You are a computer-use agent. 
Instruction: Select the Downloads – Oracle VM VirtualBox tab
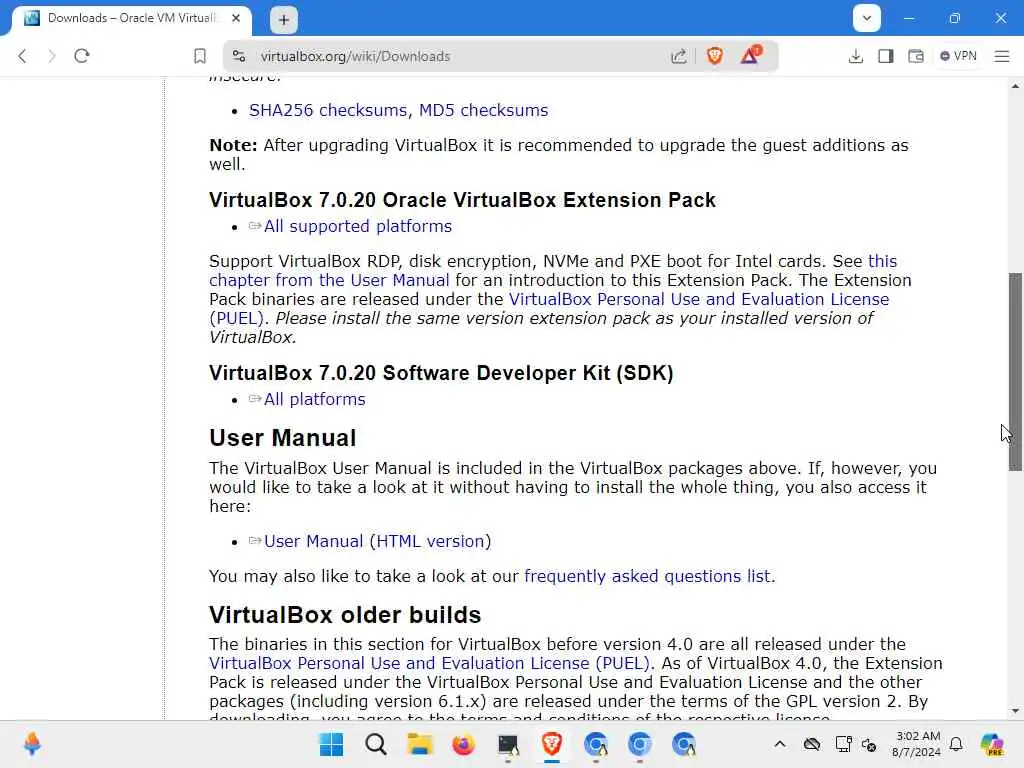pyautogui.click(x=131, y=18)
